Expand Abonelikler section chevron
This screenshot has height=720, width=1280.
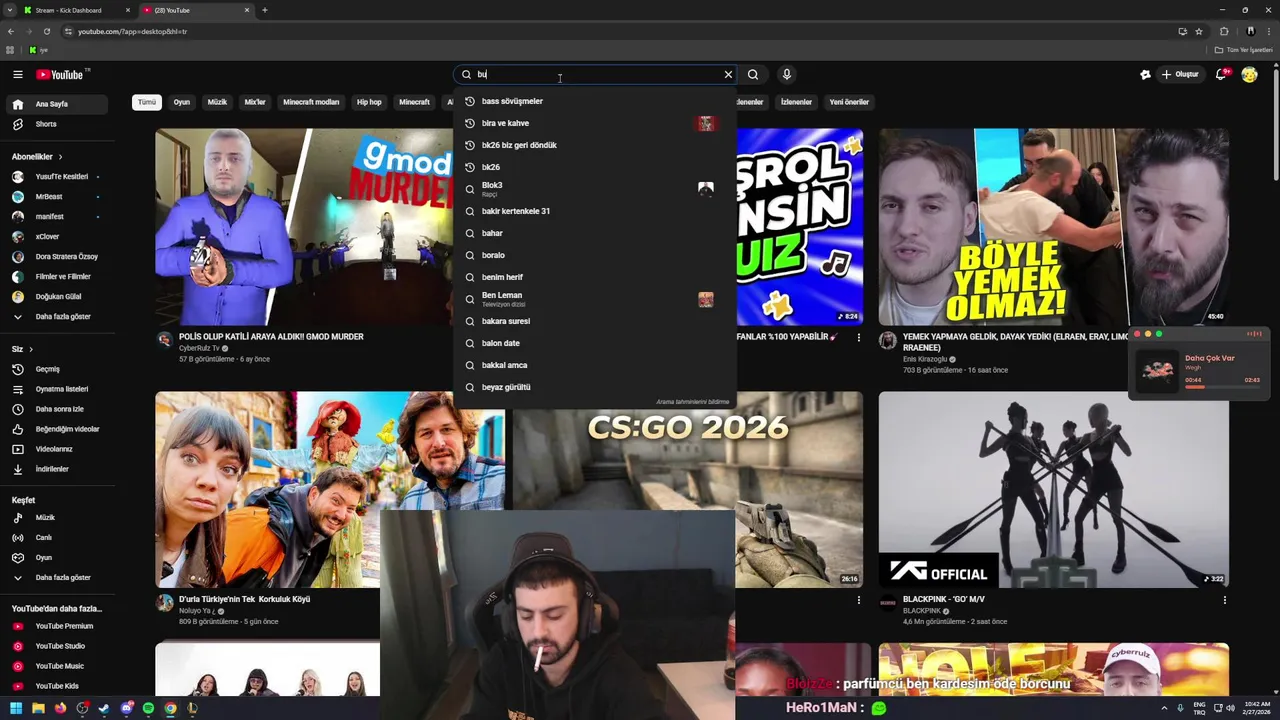(x=60, y=157)
